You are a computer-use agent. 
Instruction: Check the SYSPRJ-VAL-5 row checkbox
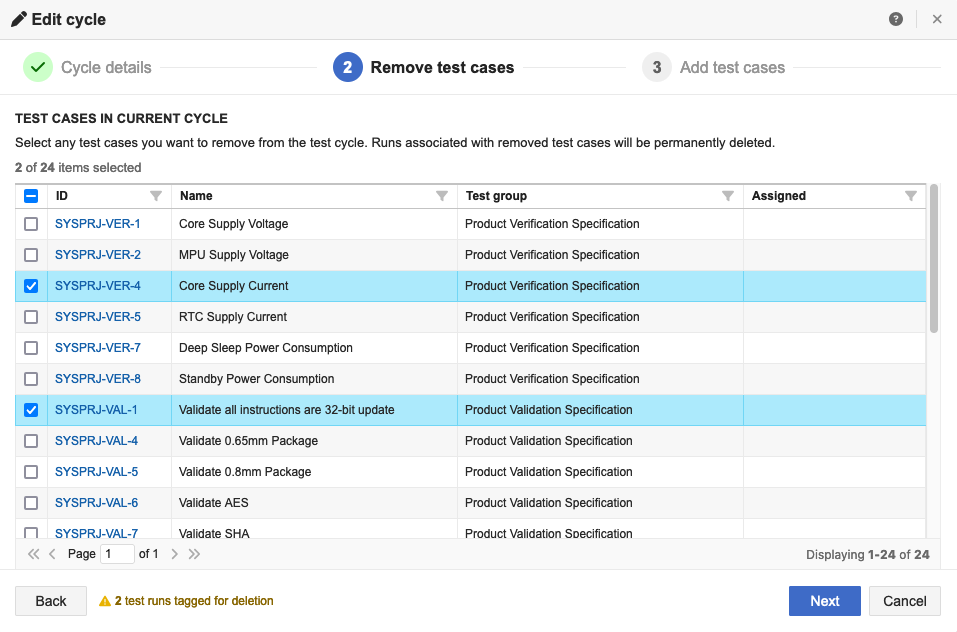coord(31,472)
